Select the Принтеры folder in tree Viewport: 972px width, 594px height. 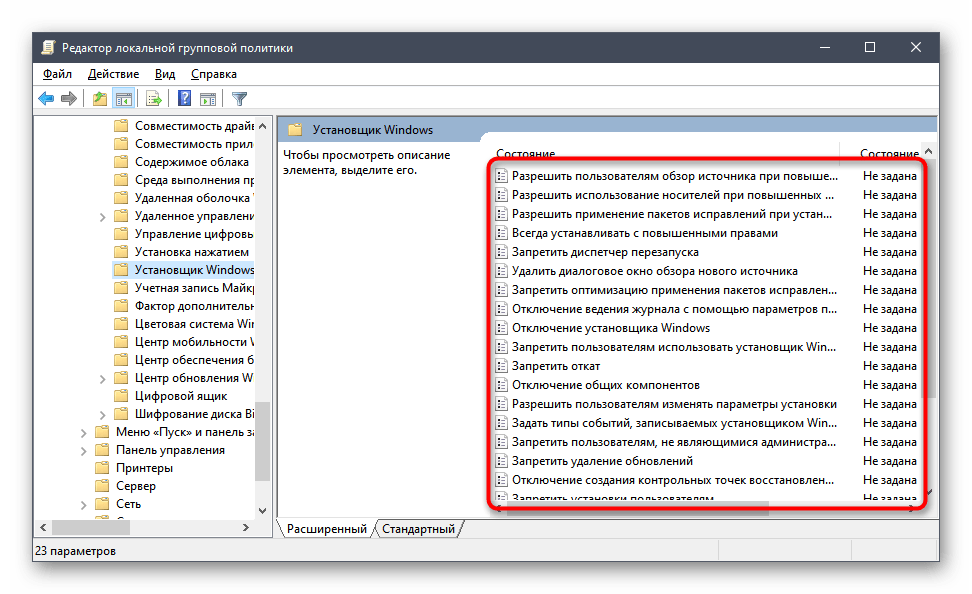[x=144, y=468]
